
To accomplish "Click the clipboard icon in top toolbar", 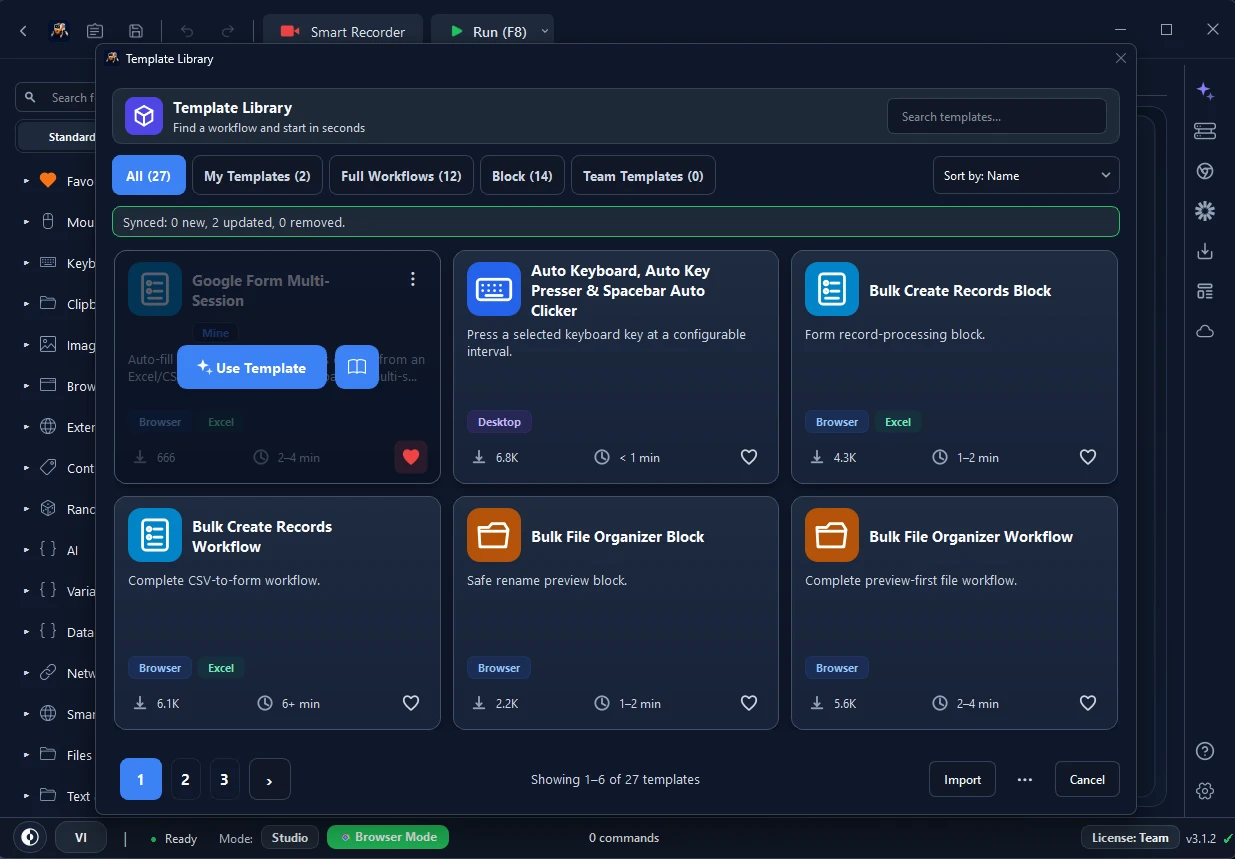I will pos(95,31).
